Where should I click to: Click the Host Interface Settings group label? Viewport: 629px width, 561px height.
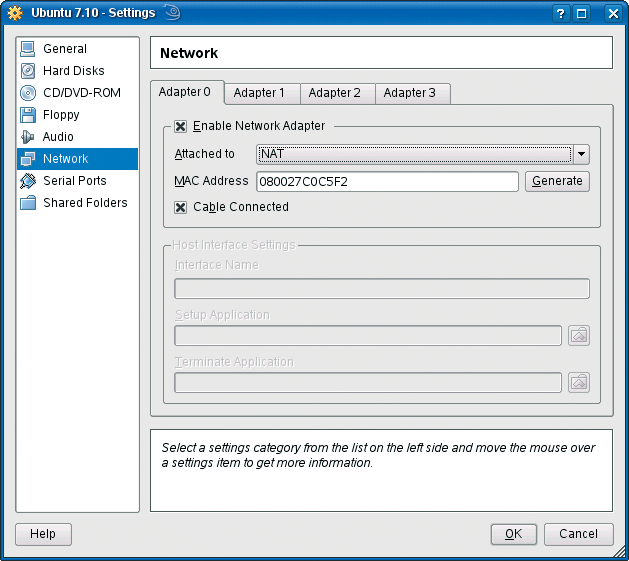pos(233,245)
